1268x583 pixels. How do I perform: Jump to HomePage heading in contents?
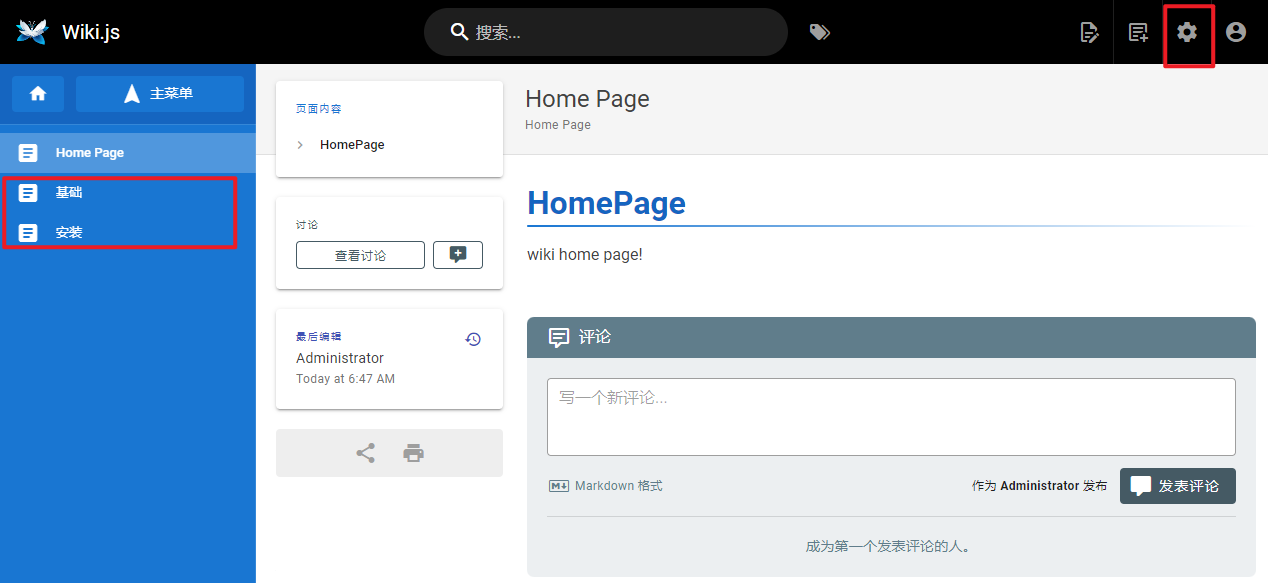click(352, 145)
